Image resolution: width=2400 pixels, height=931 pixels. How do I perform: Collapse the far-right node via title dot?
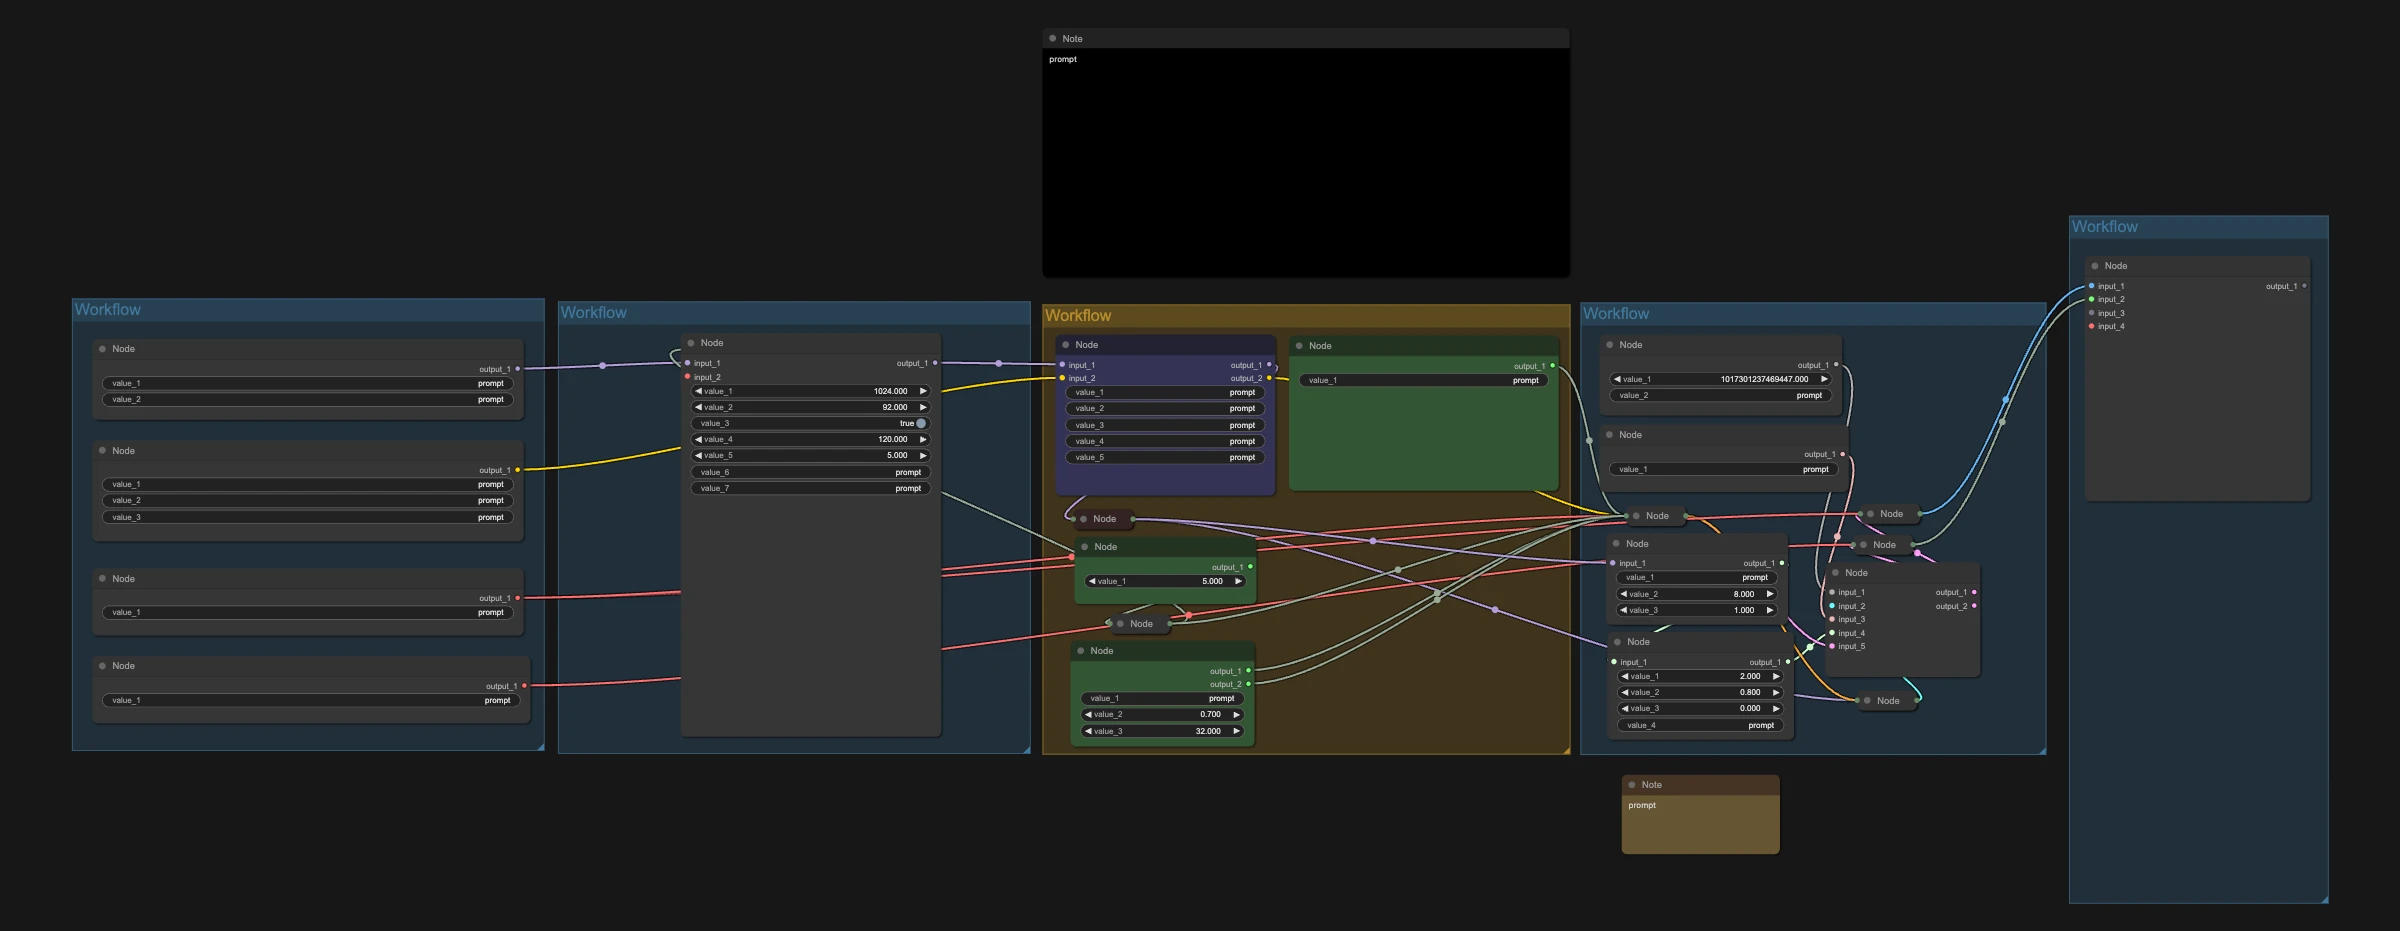[x=2095, y=266]
